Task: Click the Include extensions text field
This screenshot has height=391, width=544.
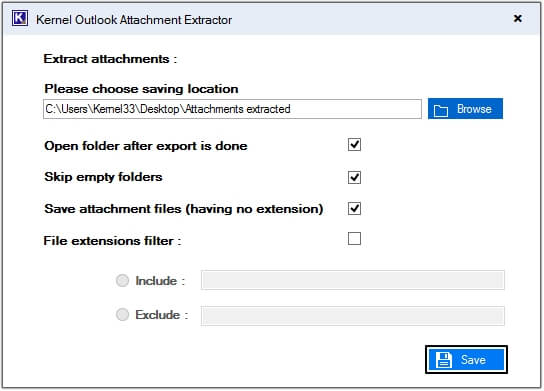Action: click(x=352, y=280)
